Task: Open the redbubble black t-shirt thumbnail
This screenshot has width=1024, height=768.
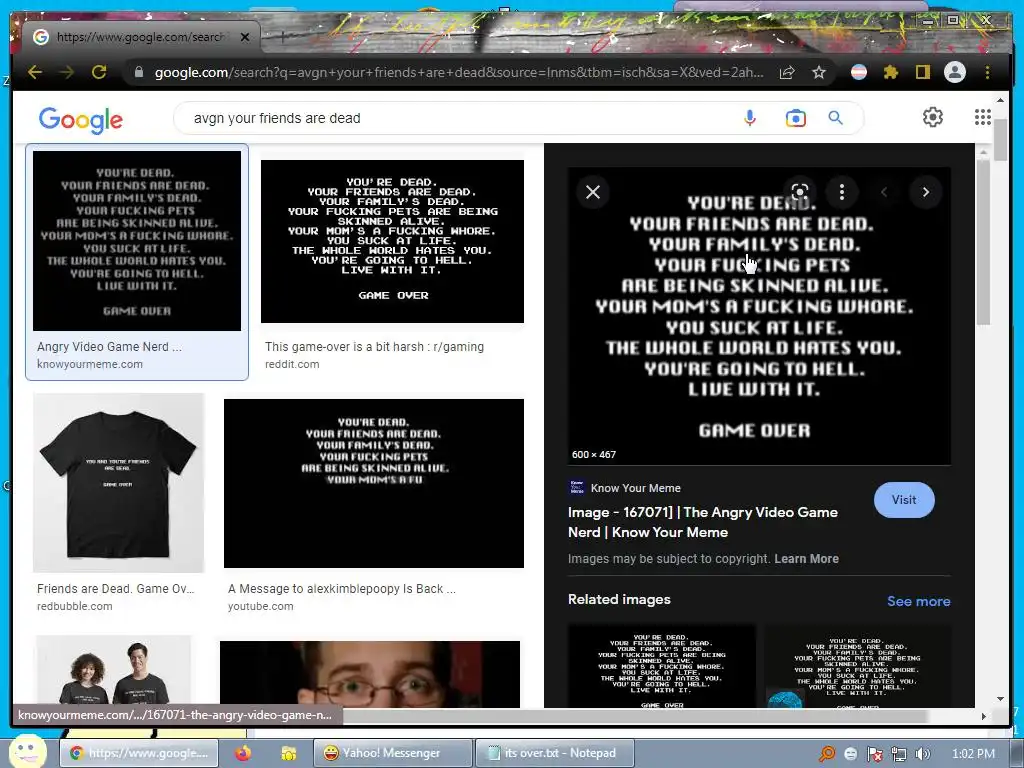Action: tap(118, 483)
